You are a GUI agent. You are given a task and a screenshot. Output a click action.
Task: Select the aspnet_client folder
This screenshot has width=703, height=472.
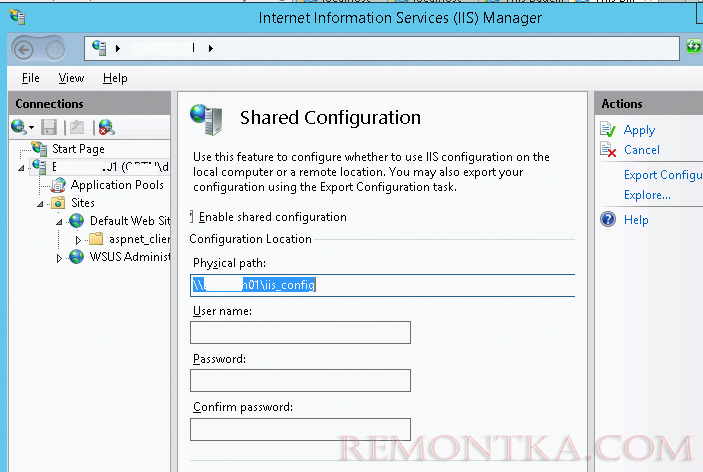139,239
